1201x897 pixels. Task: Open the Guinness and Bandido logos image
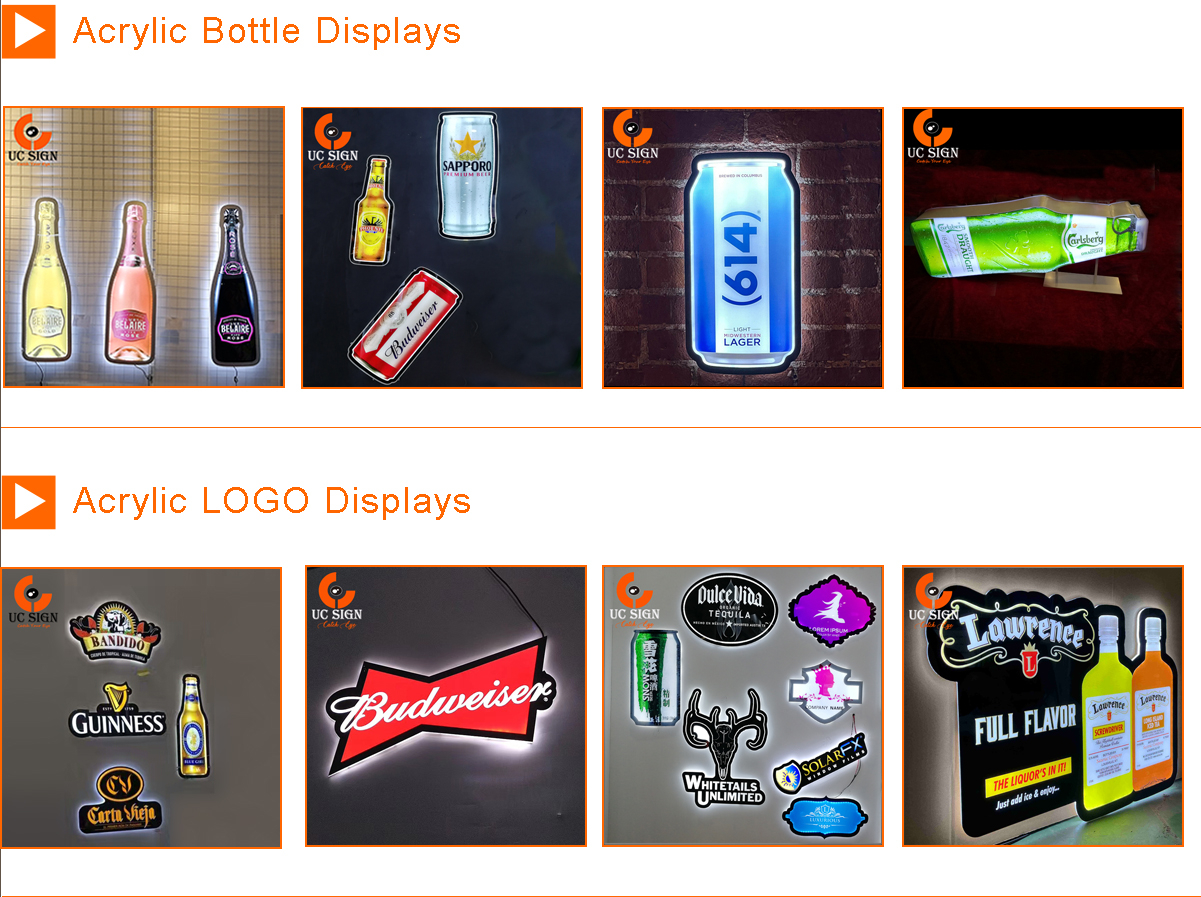(141, 707)
